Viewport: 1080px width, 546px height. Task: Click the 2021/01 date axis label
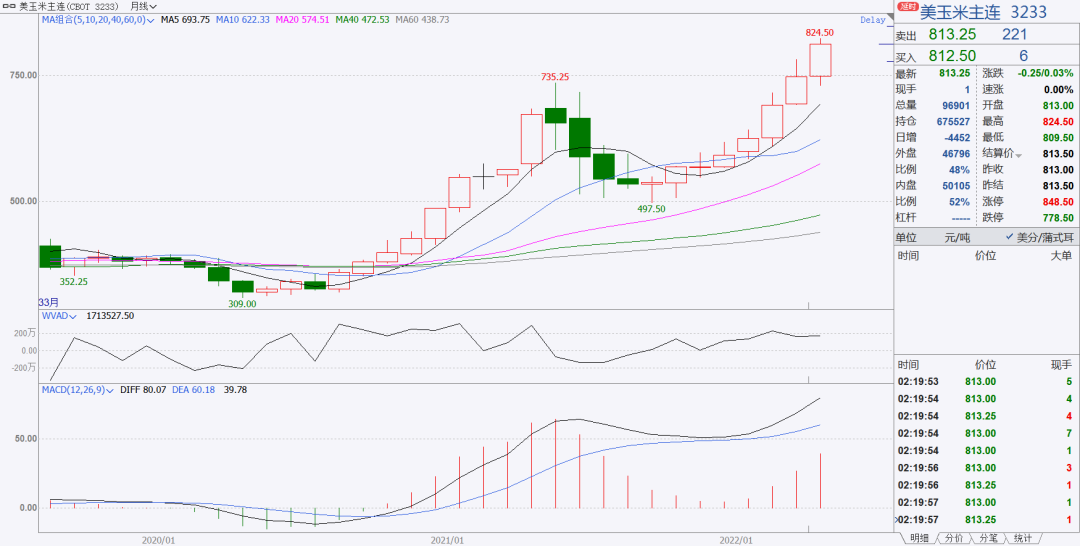pos(446,540)
